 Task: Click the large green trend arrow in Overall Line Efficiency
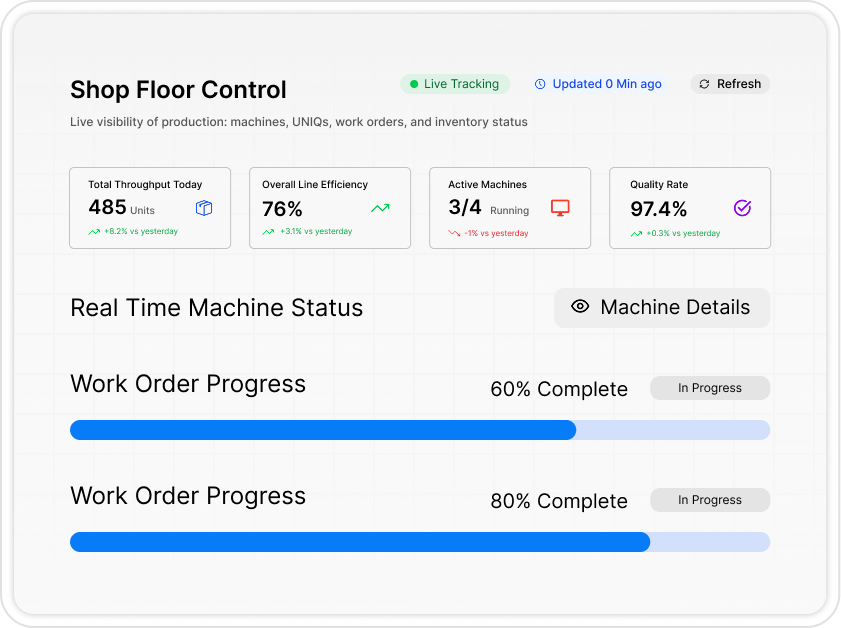[380, 208]
